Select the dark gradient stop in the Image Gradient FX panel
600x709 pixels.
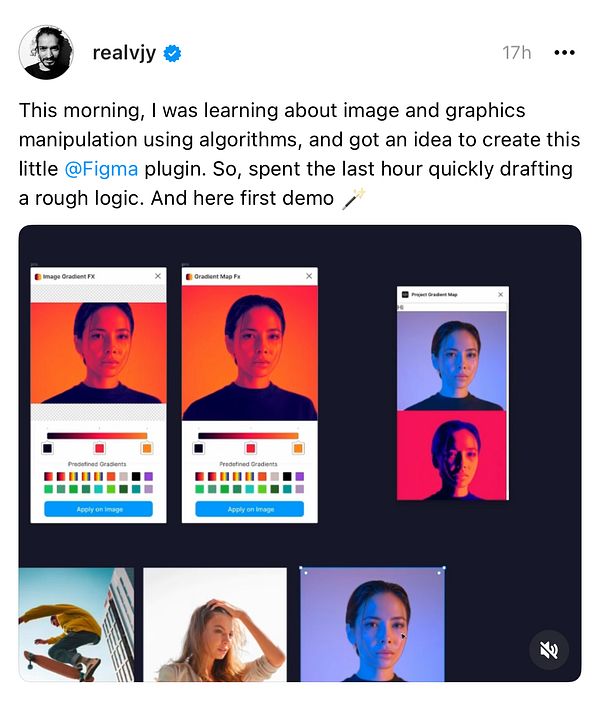(47, 448)
